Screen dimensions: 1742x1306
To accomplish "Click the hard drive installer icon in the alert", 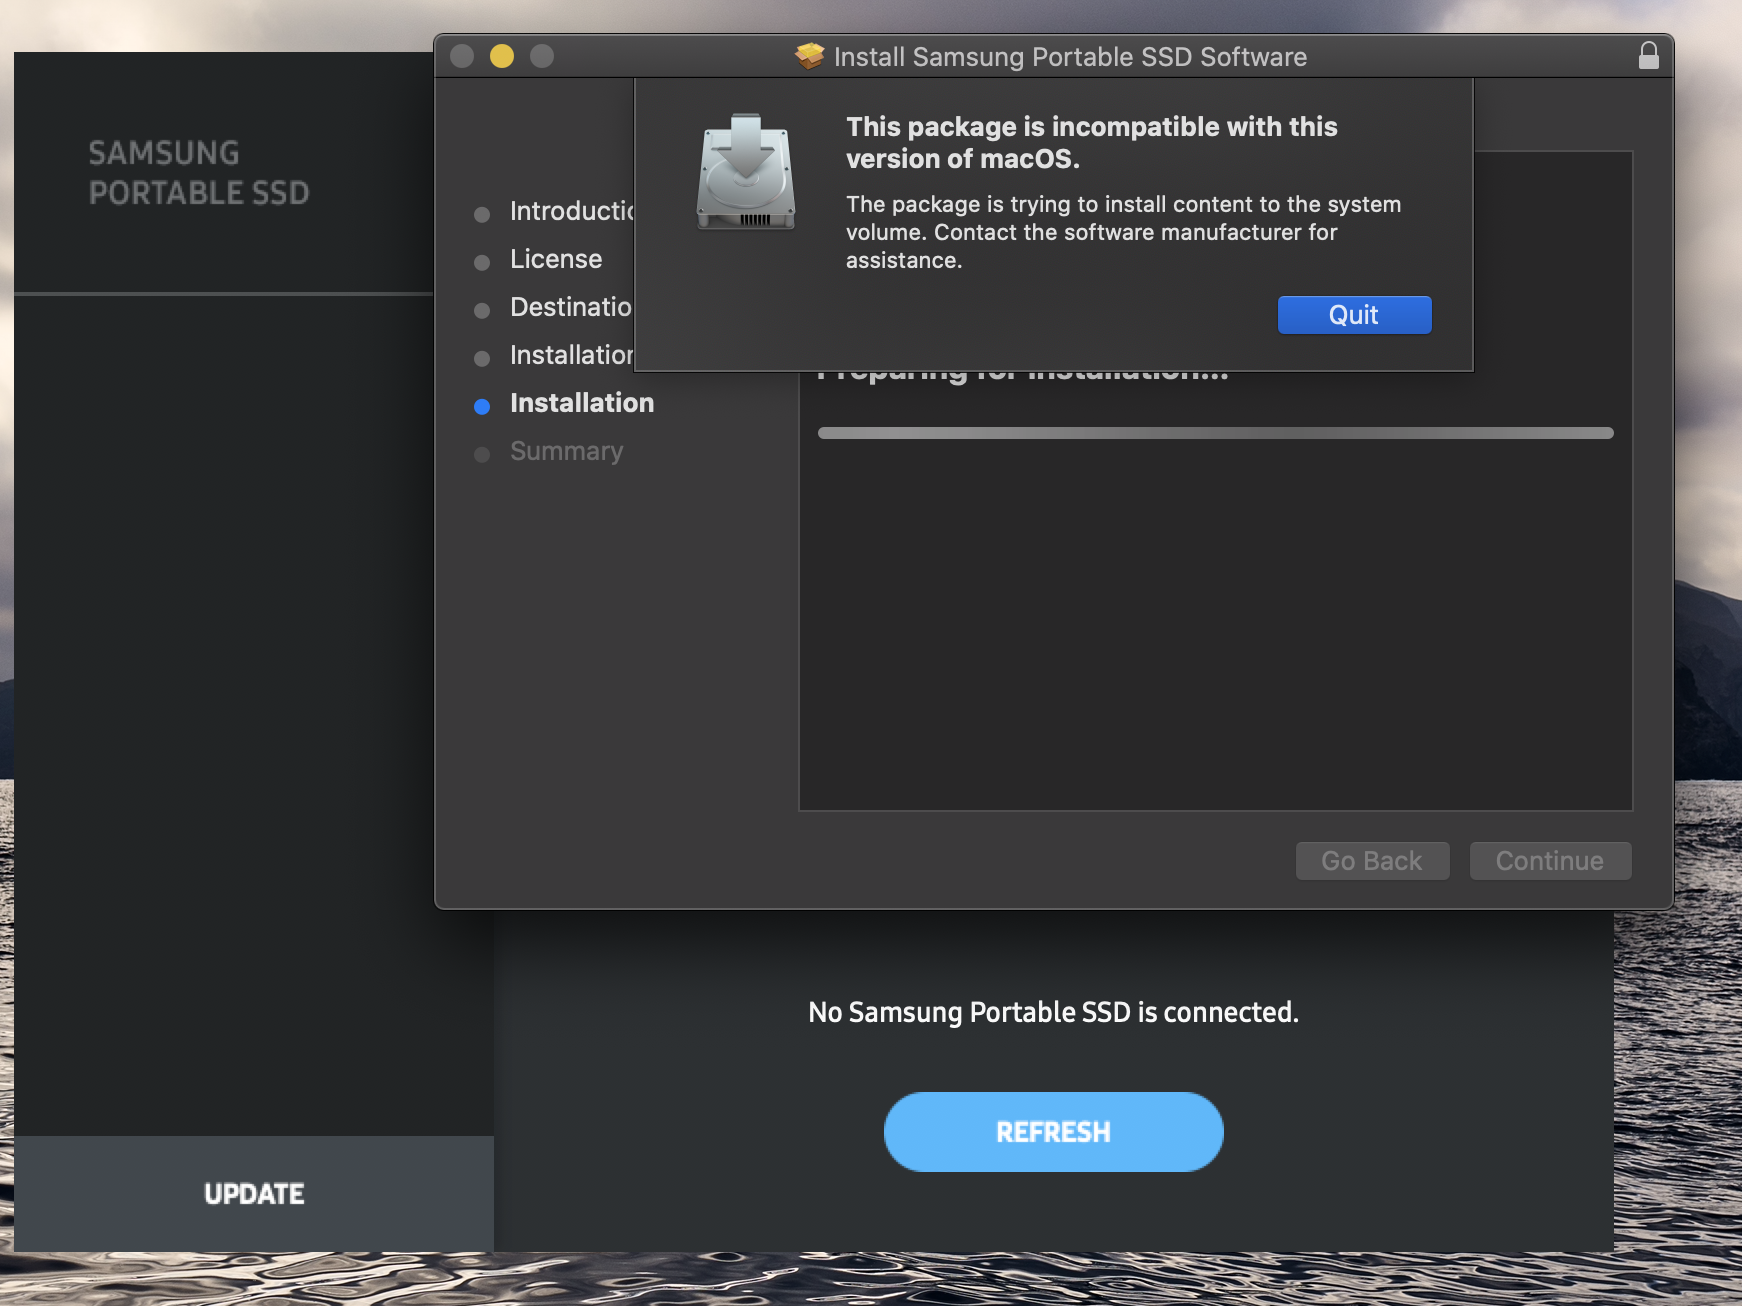I will [746, 172].
